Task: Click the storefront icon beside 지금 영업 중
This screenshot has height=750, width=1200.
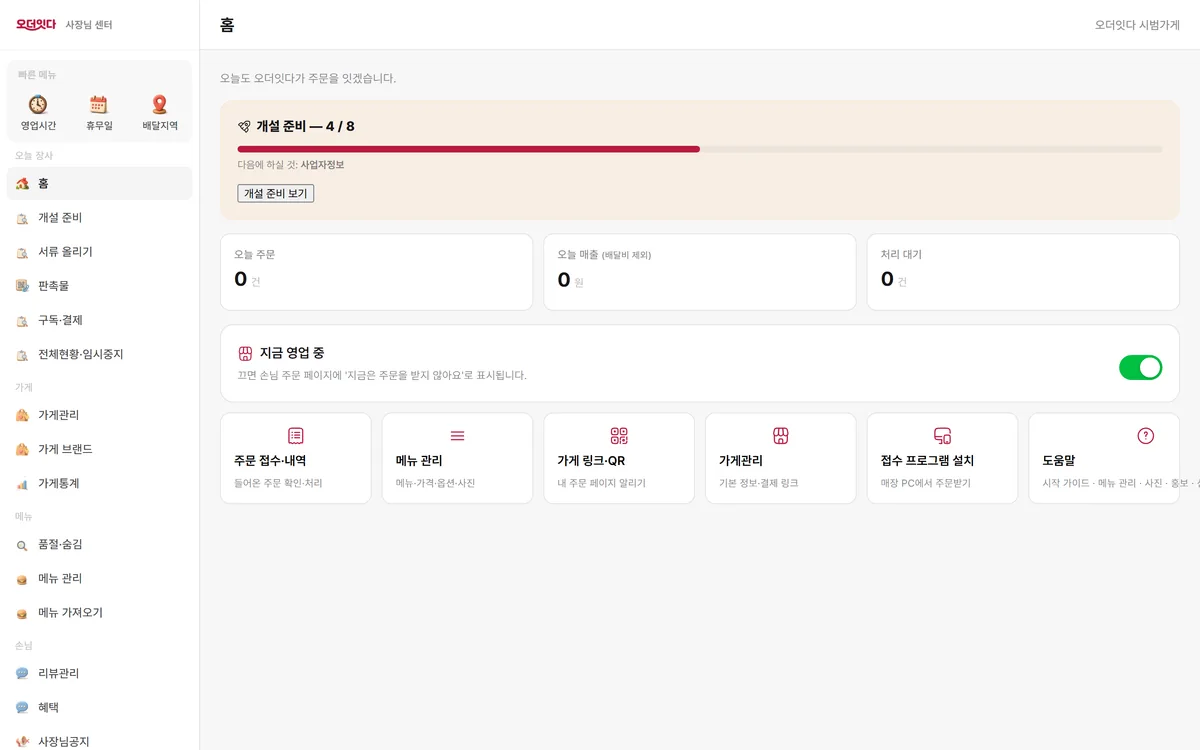Action: pyautogui.click(x=245, y=353)
